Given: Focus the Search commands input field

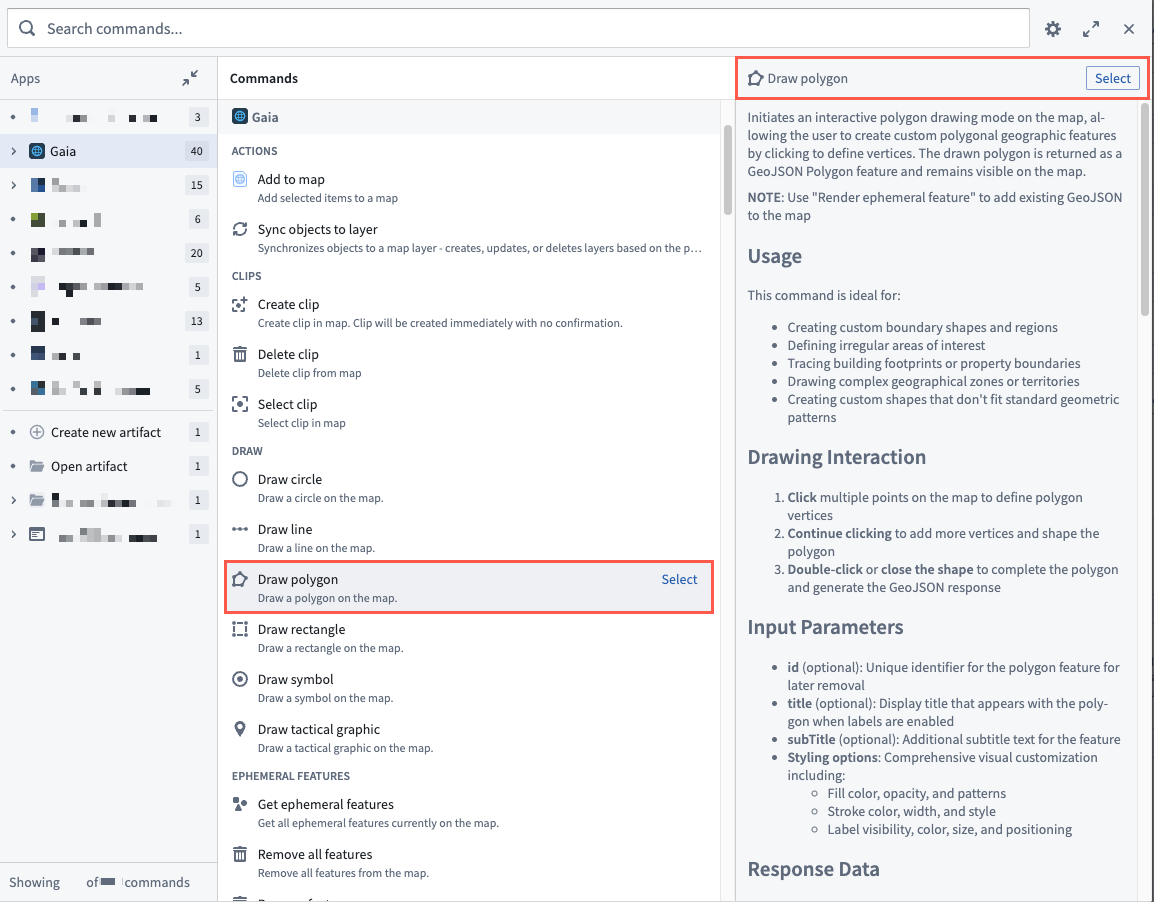Looking at the screenshot, I should click(x=530, y=29).
